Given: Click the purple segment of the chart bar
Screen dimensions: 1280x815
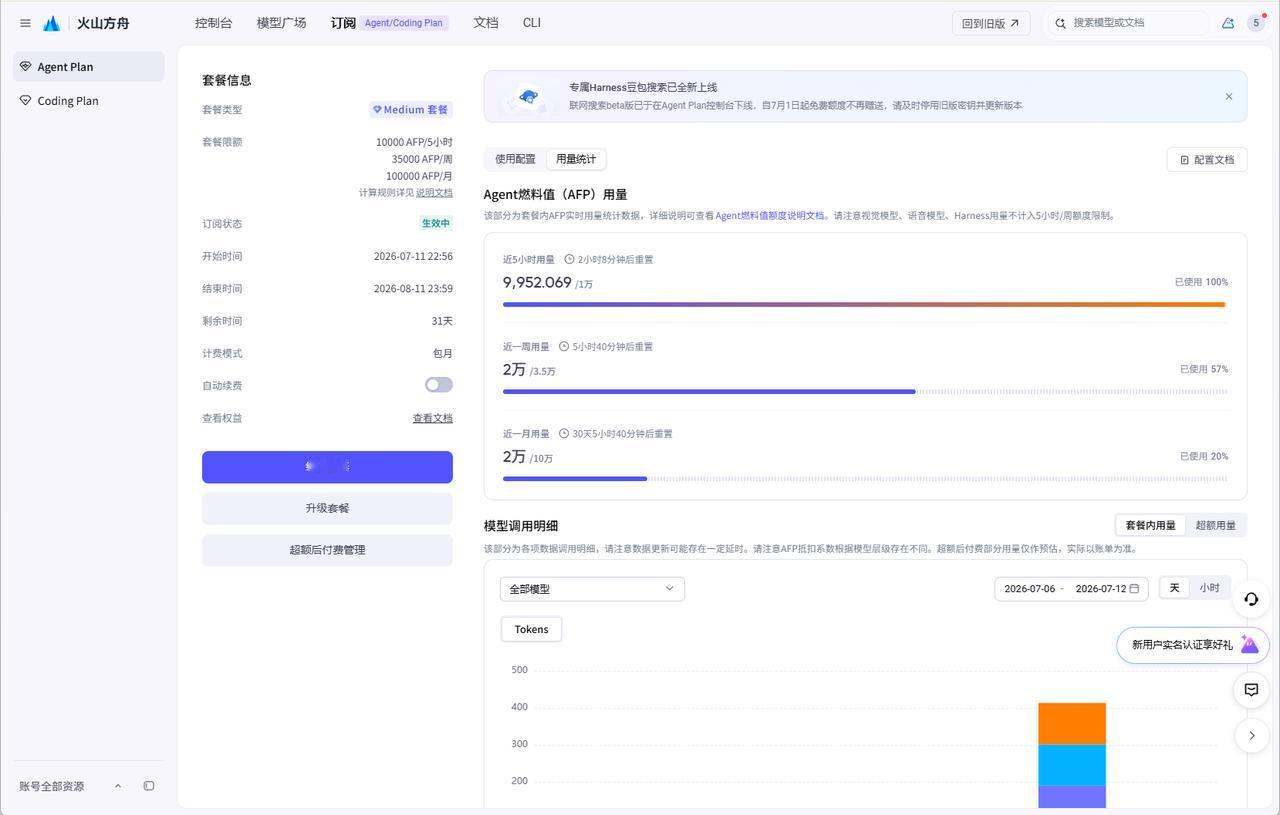Looking at the screenshot, I should (1072, 797).
